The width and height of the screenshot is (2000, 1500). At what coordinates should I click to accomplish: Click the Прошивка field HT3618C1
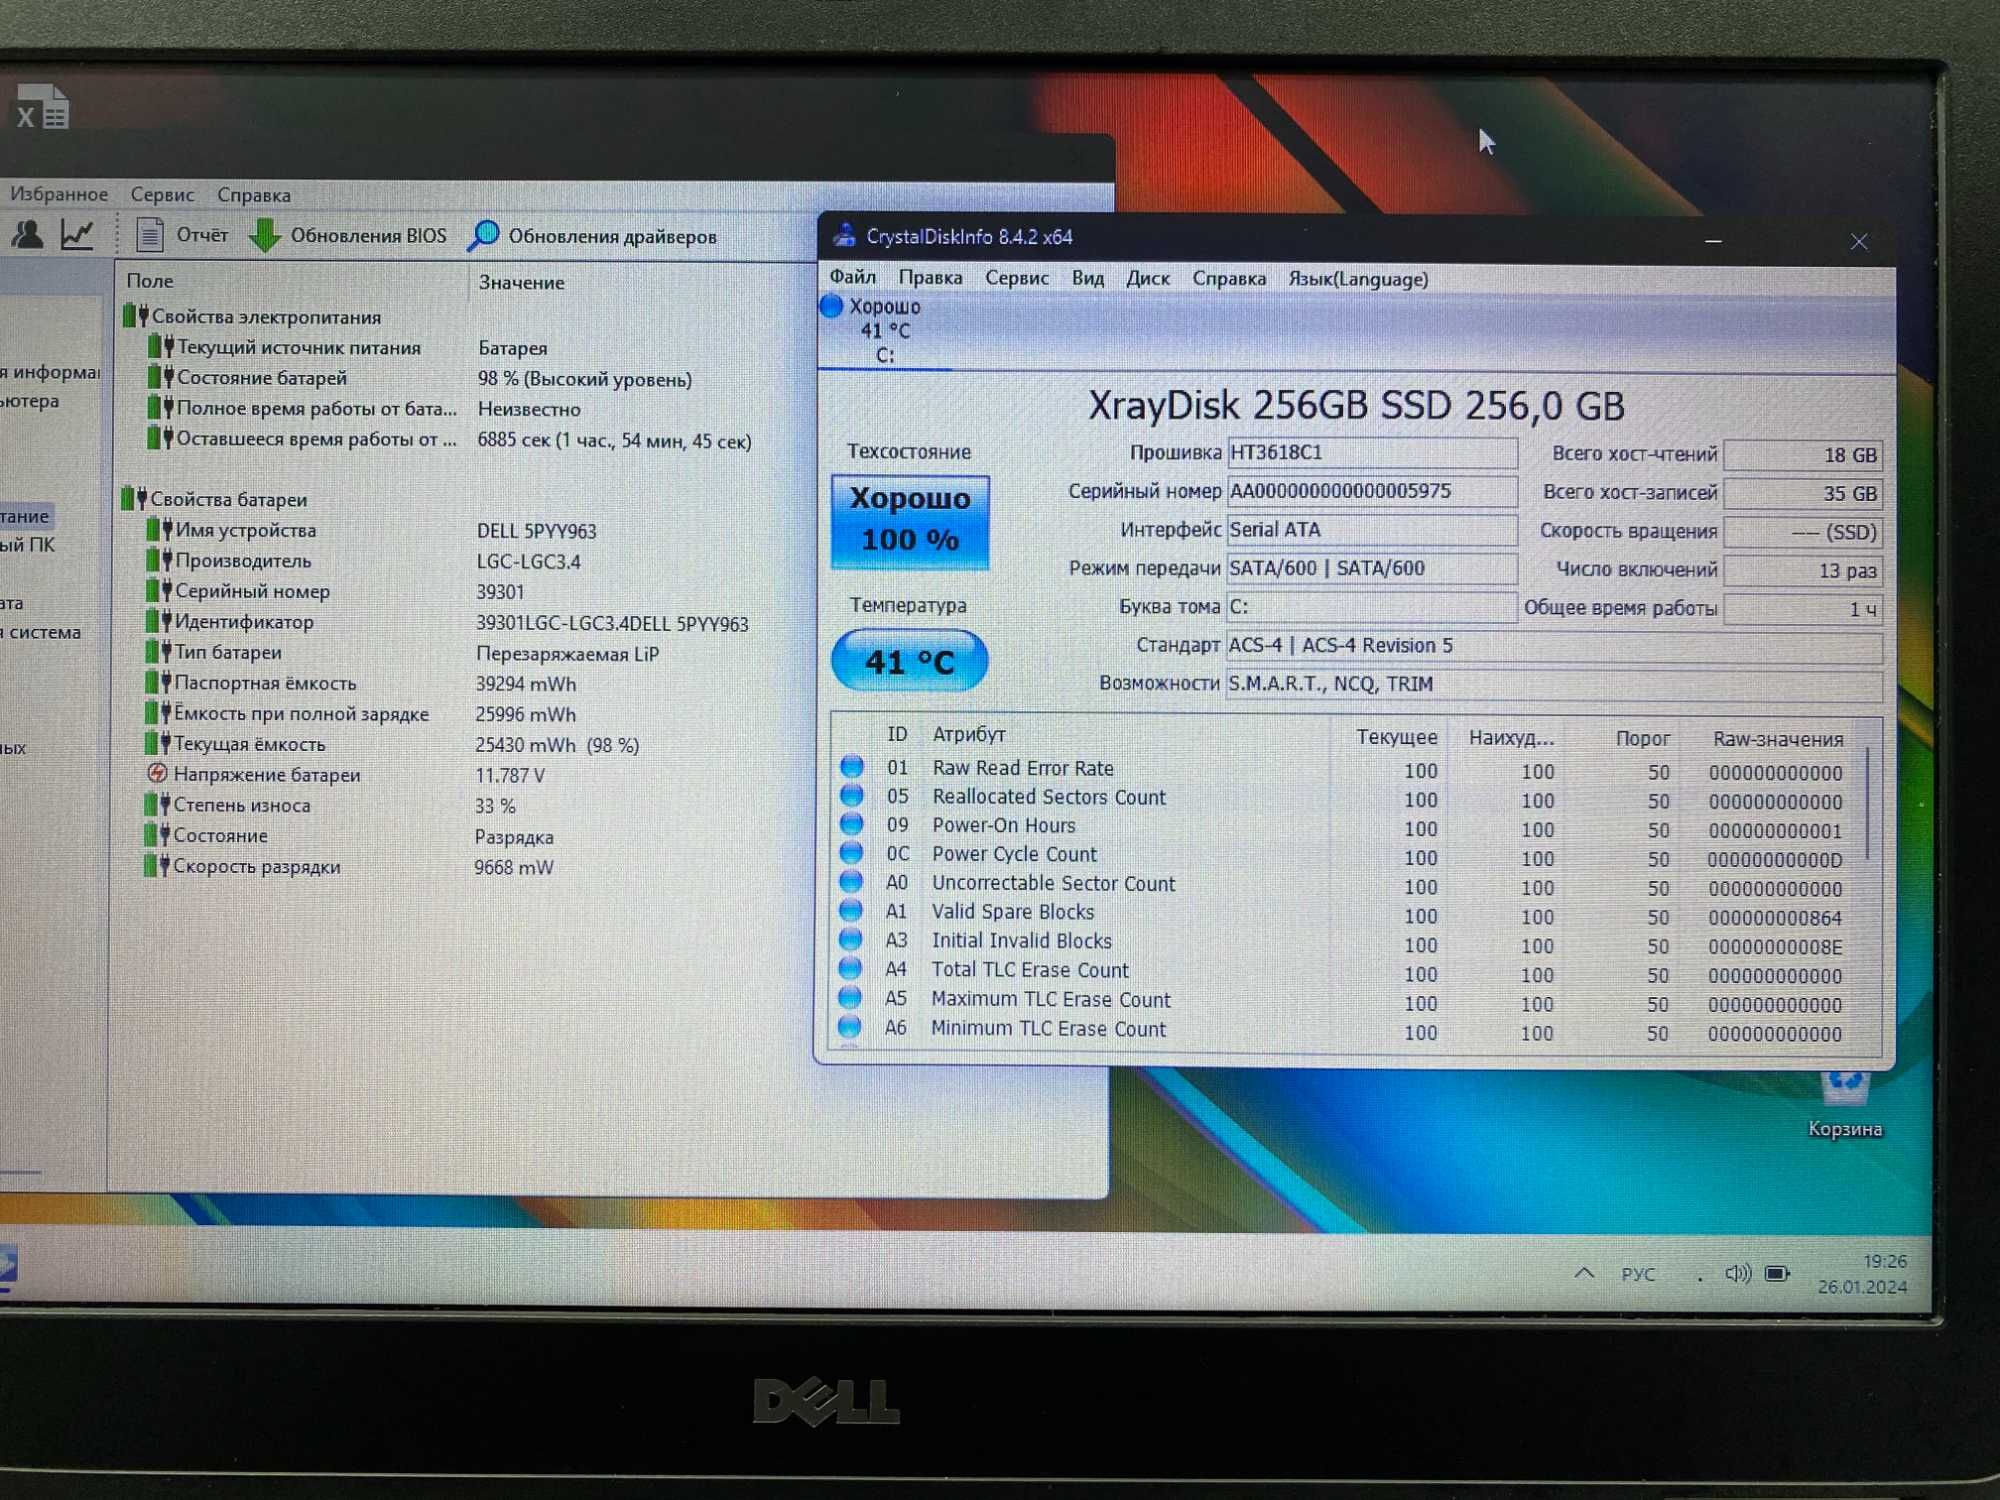point(1372,453)
